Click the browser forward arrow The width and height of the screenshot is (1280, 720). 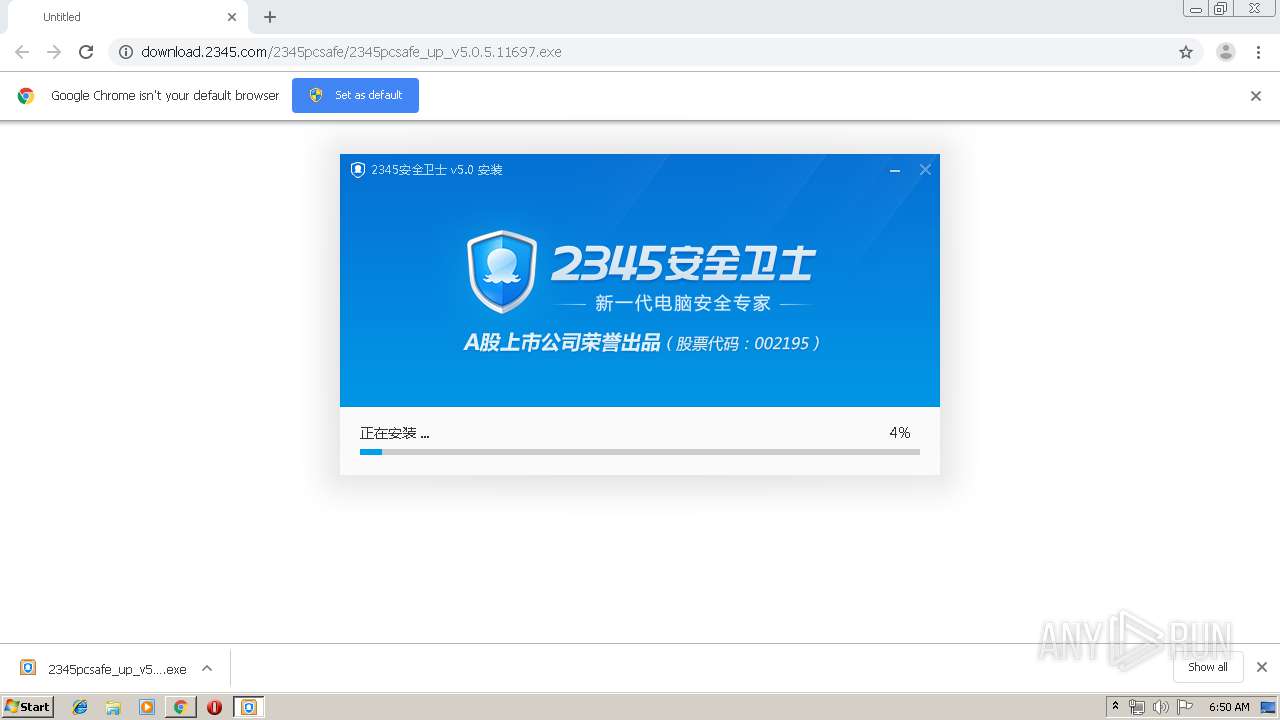pyautogui.click(x=54, y=52)
